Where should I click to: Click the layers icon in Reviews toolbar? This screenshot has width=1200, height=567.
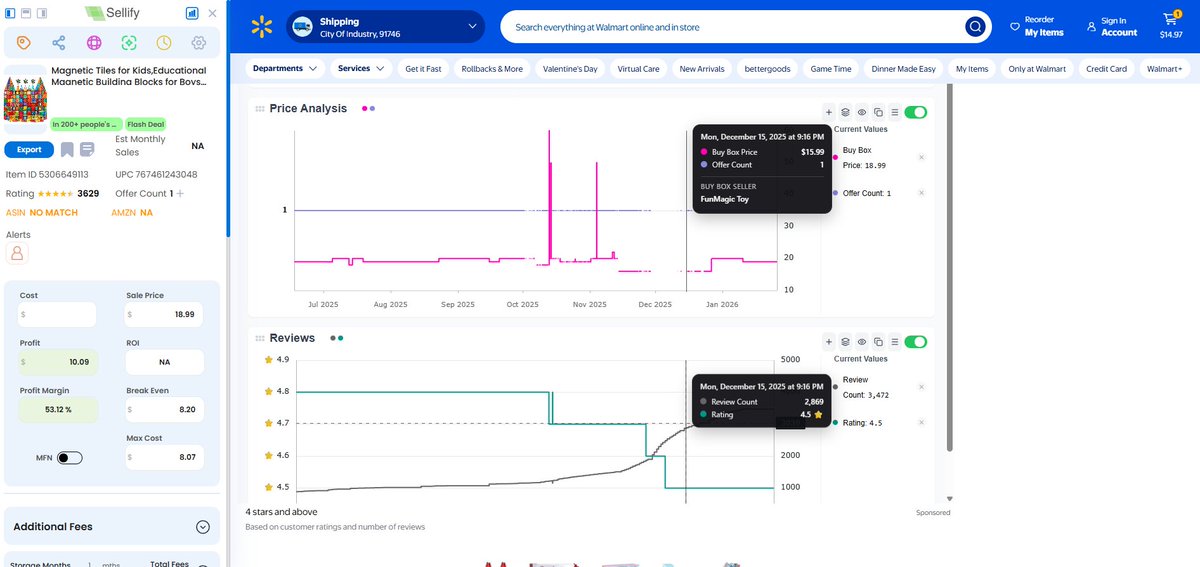[x=845, y=341]
